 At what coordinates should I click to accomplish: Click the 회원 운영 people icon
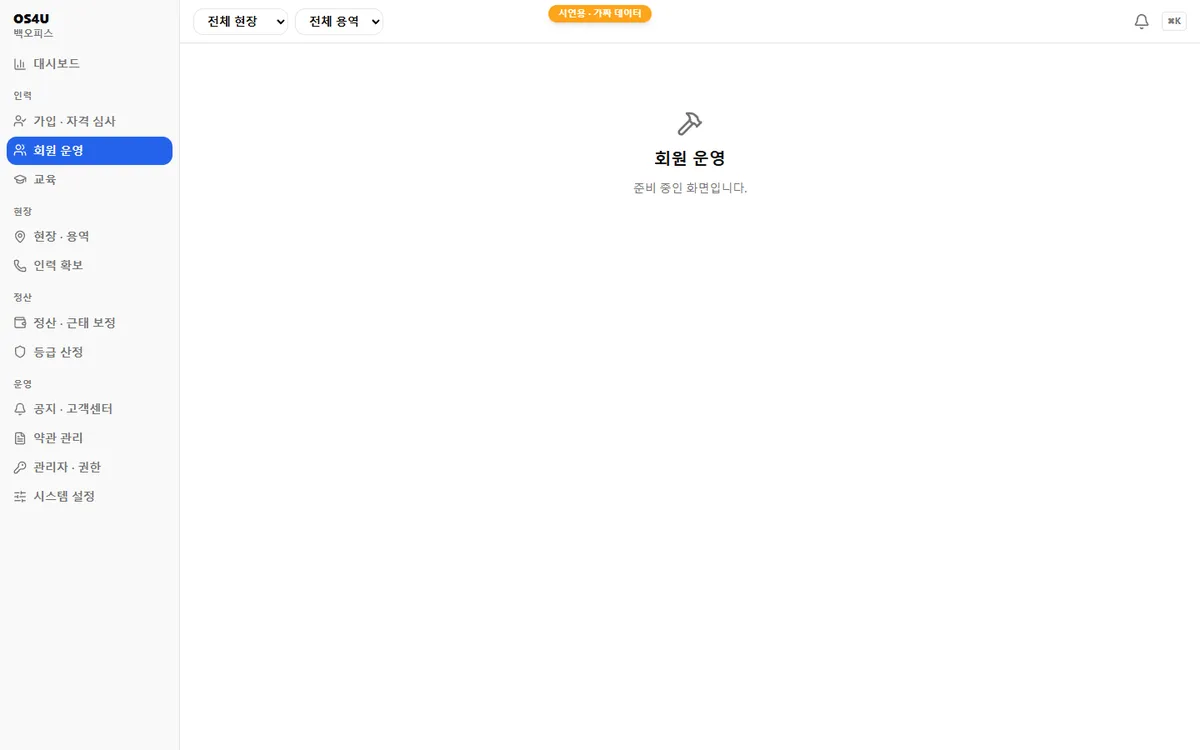coord(20,151)
